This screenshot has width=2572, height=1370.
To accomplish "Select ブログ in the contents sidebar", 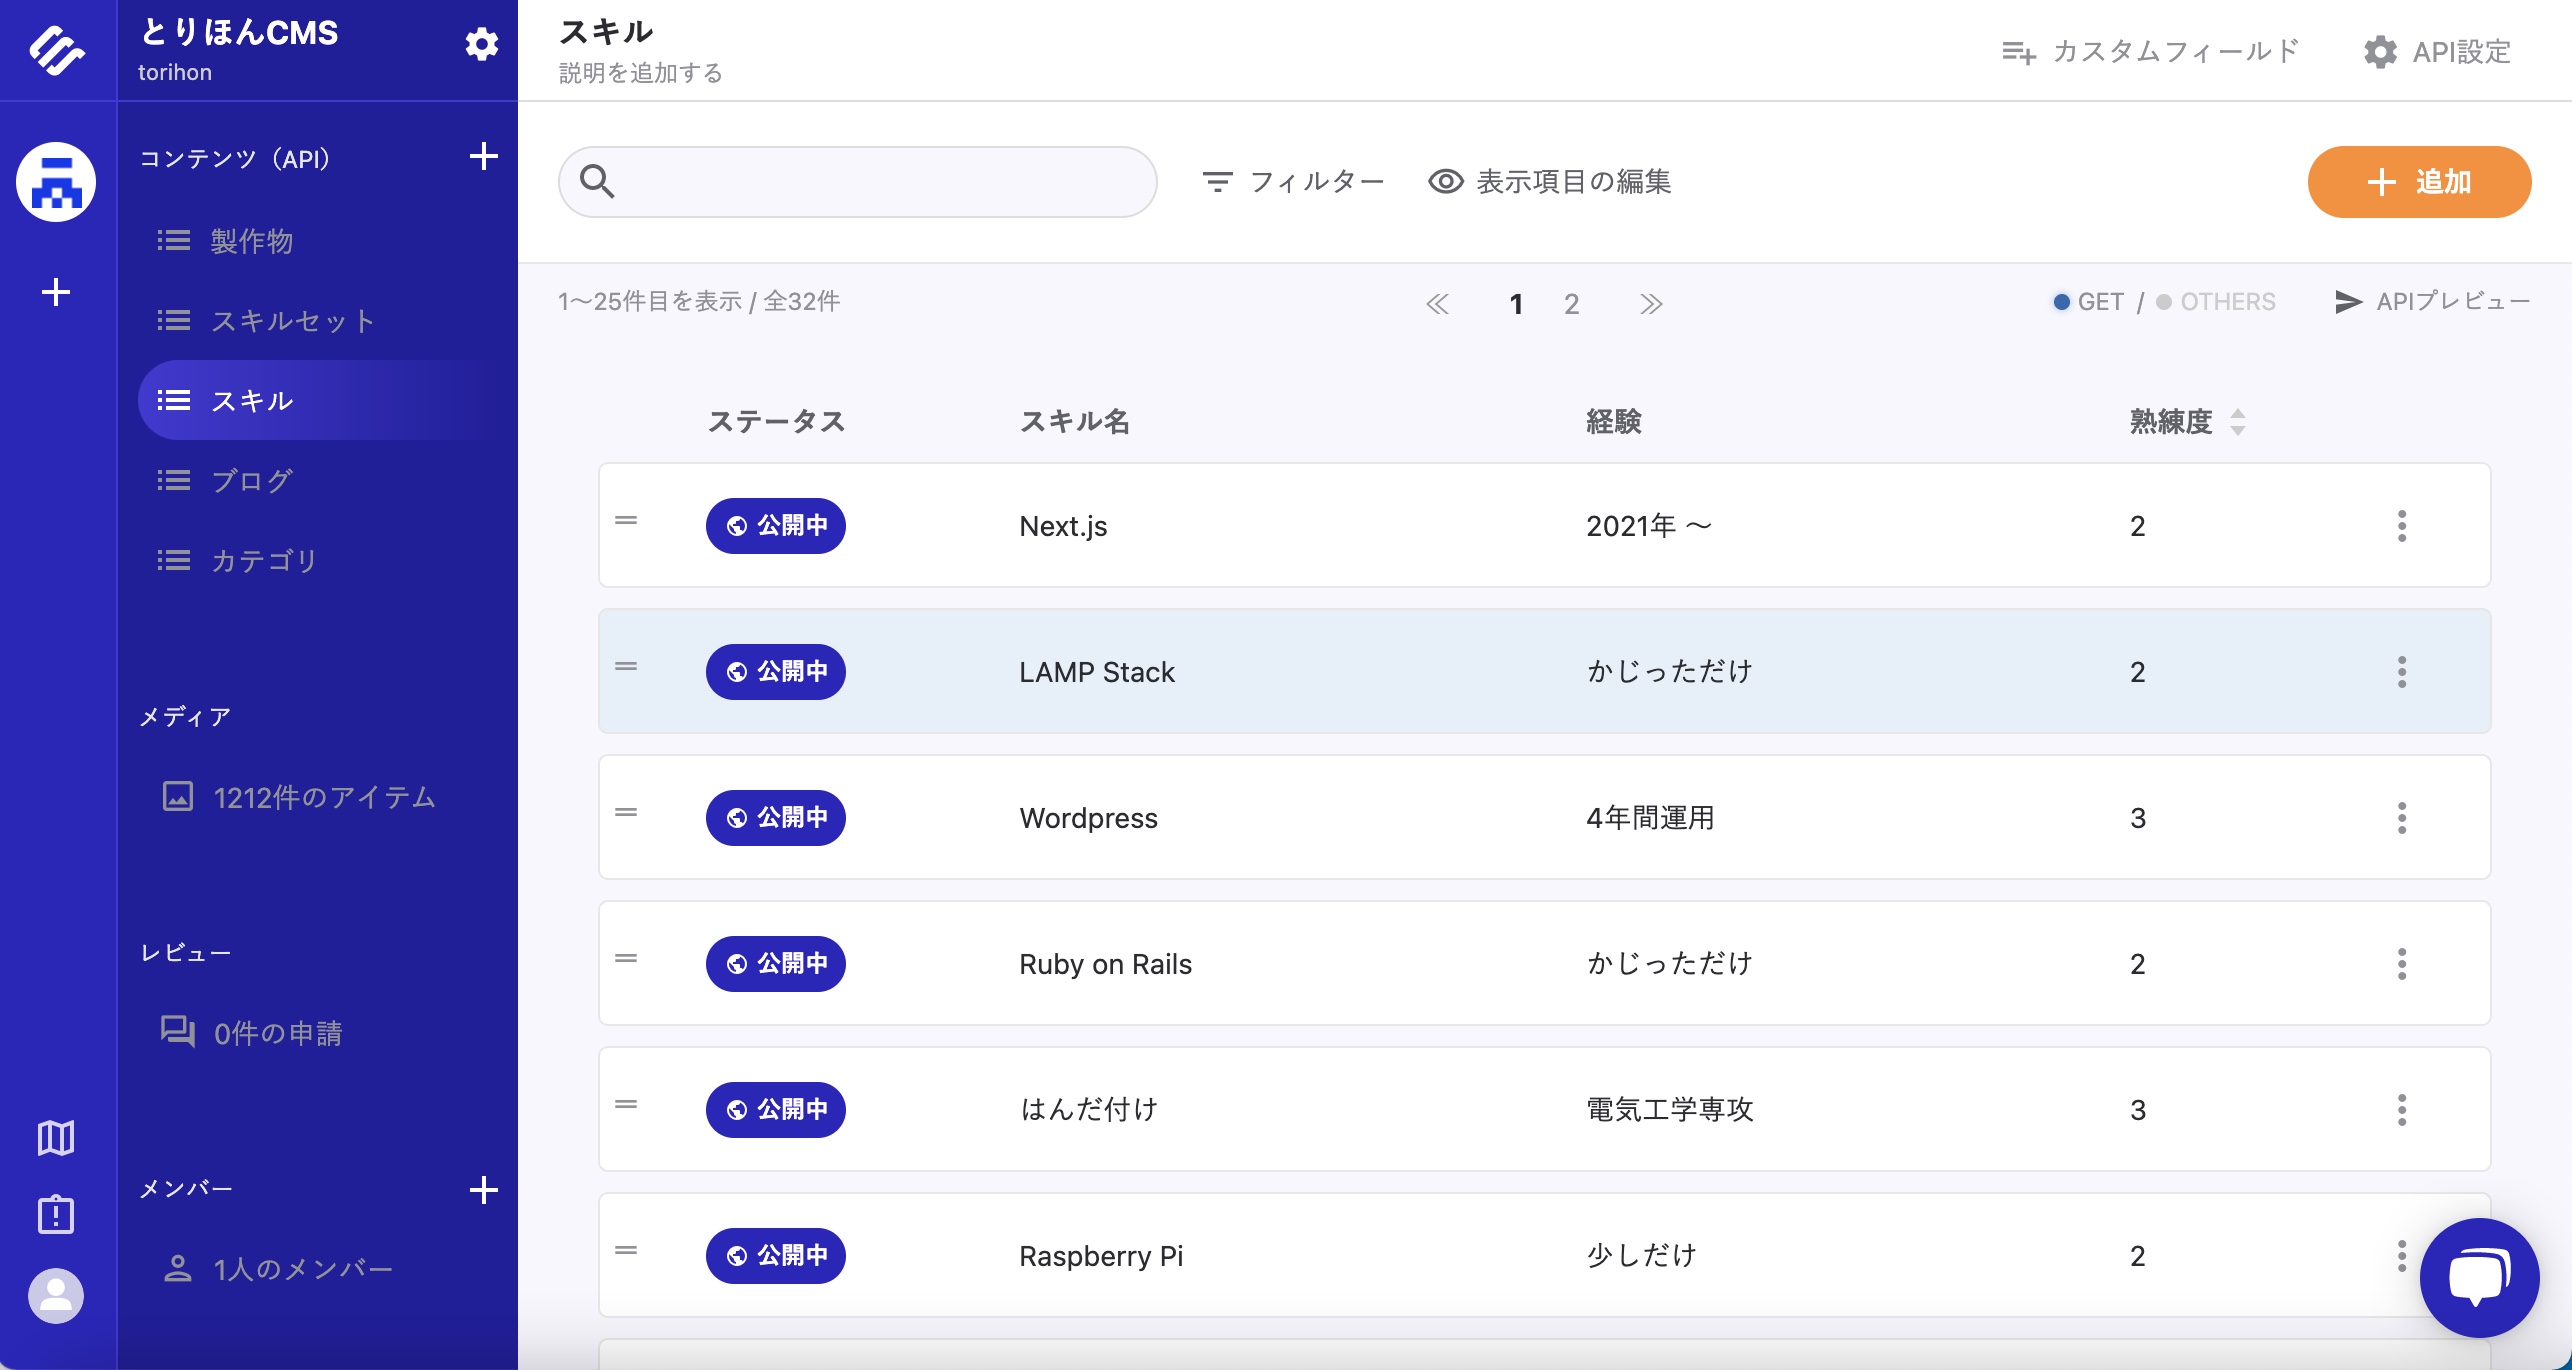I will coord(252,481).
